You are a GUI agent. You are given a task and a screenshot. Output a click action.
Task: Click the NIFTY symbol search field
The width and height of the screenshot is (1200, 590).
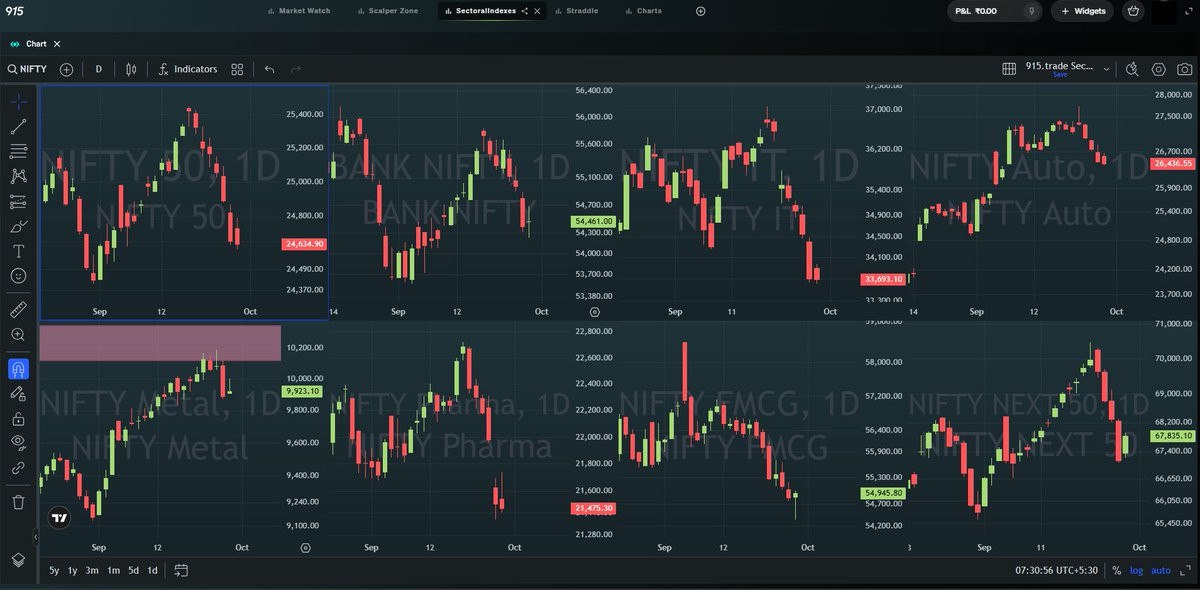27,69
